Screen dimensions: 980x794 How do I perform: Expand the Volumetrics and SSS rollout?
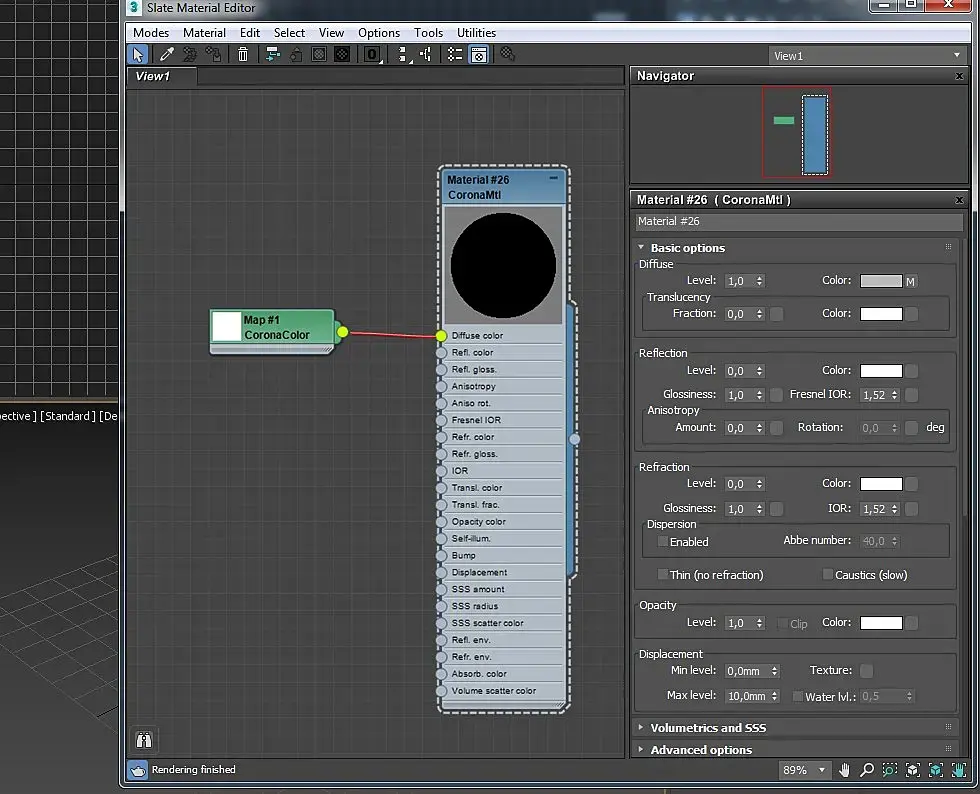point(708,728)
